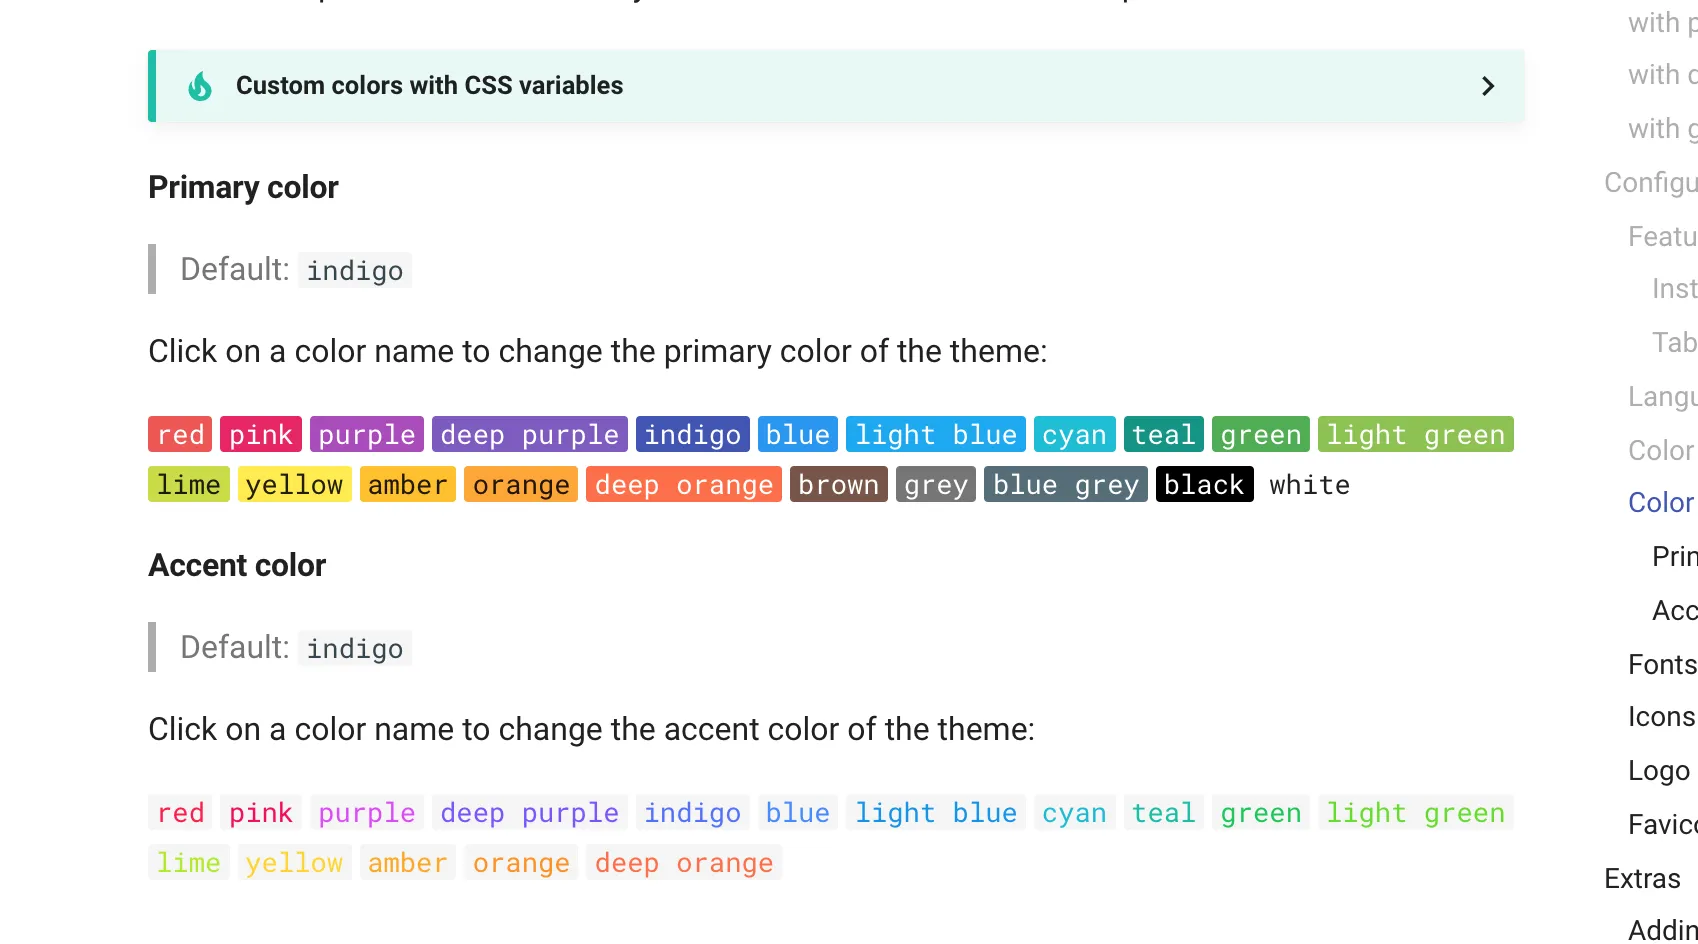This screenshot has height=944, width=1698.
Task: Set primary color to red
Action: click(180, 435)
